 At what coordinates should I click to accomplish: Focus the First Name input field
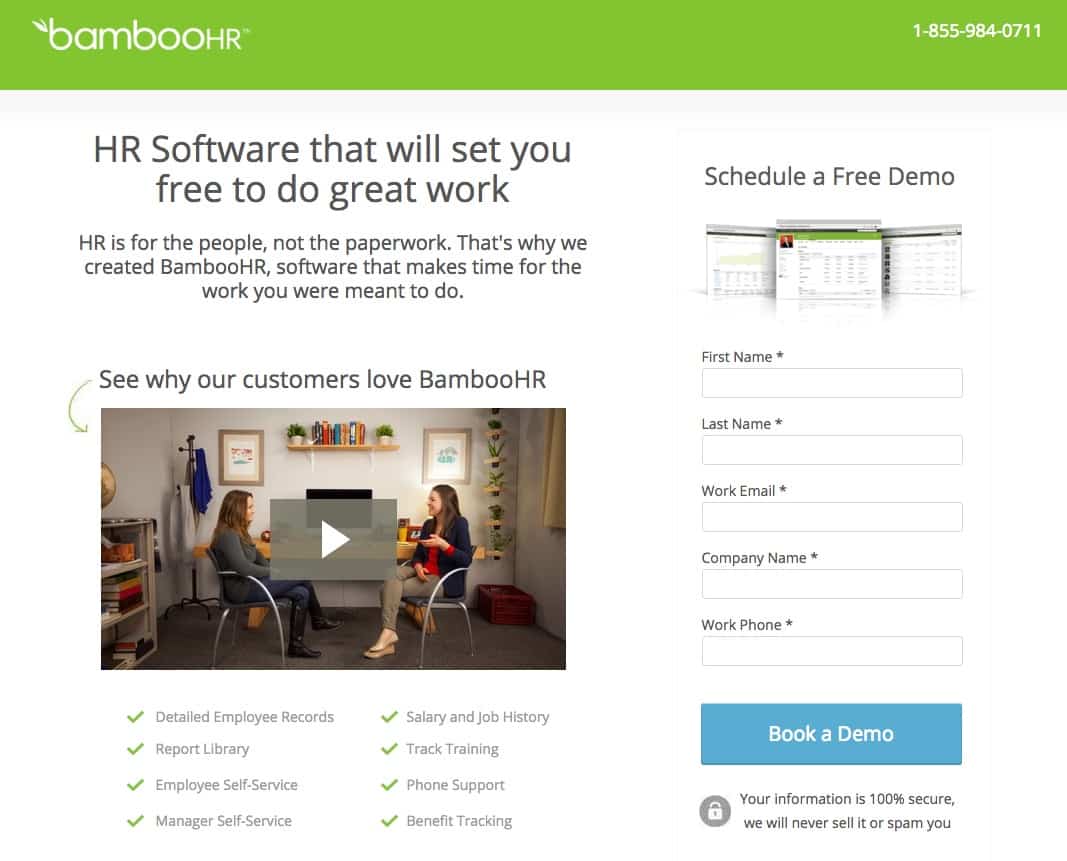(832, 383)
